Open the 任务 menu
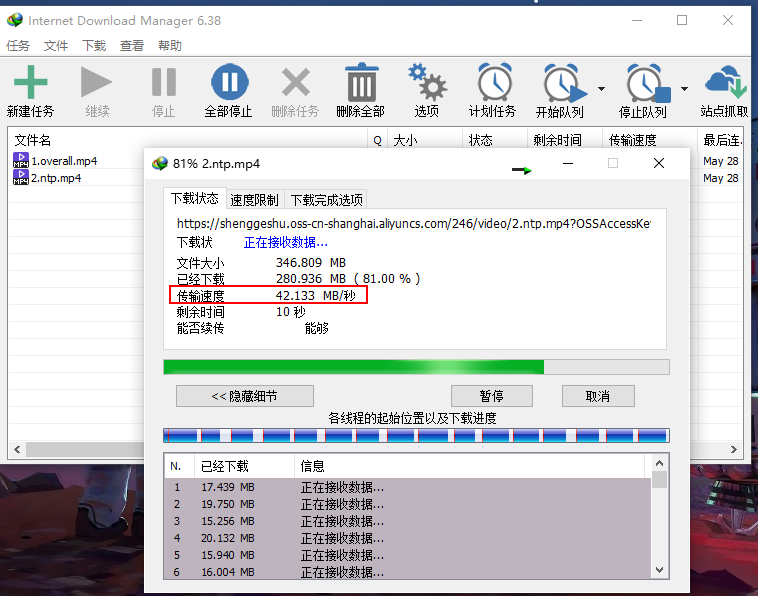 (18, 45)
